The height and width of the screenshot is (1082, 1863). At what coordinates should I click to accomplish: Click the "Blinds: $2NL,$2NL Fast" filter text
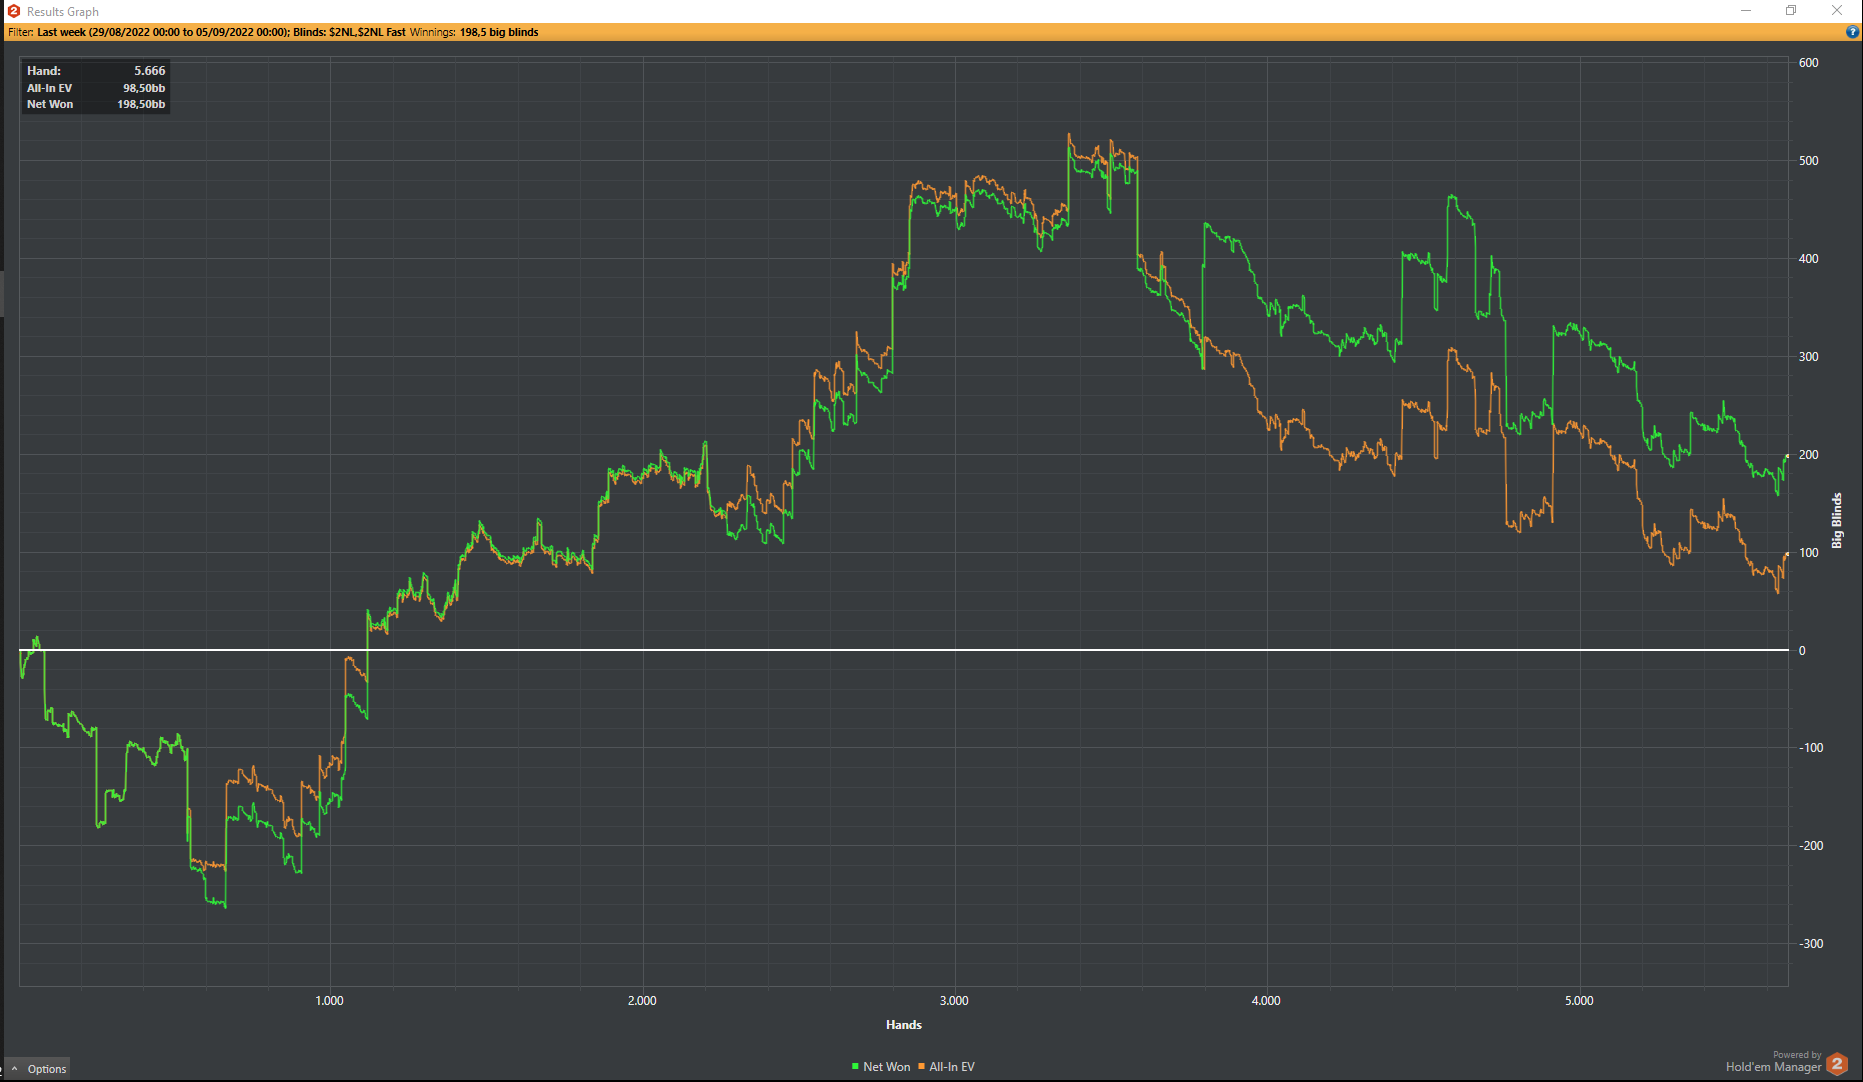point(349,32)
